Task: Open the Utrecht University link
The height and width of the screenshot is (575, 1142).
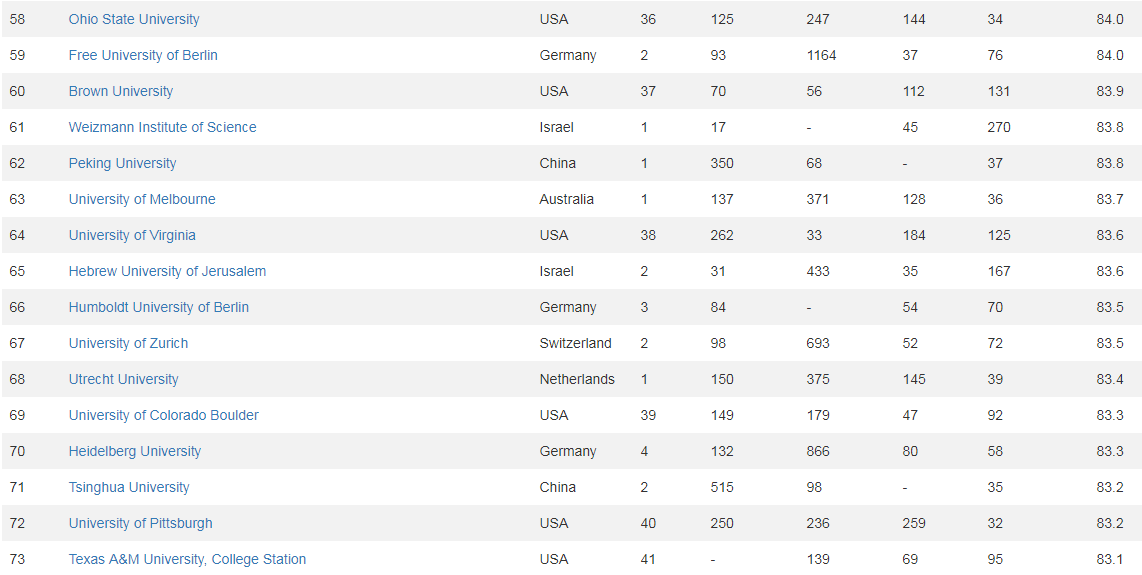Action: click(123, 379)
